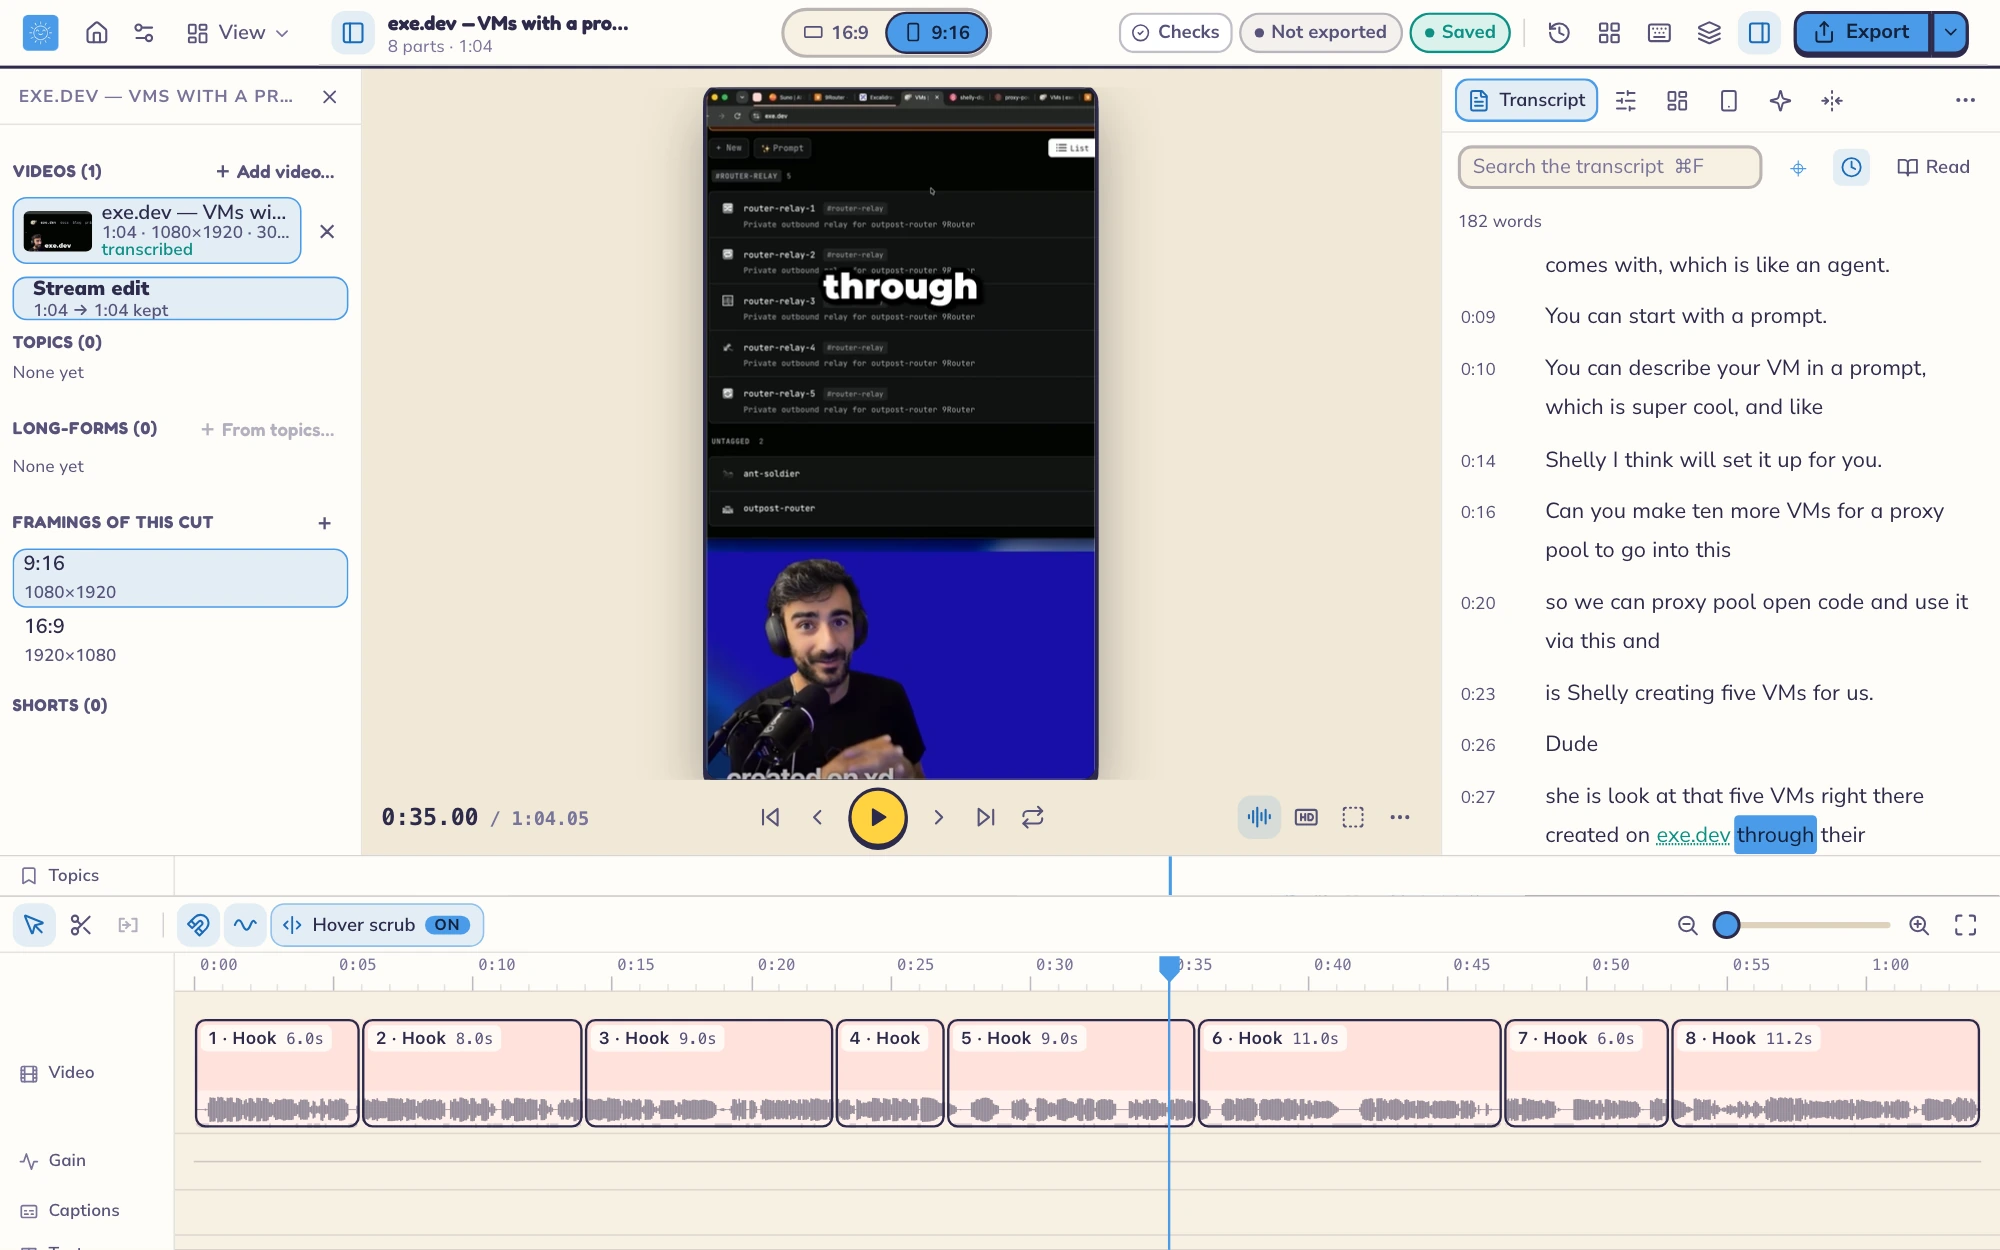Click the dashed selection frame icon
Screen dimensions: 2000x1250
pyautogui.click(x=1353, y=817)
